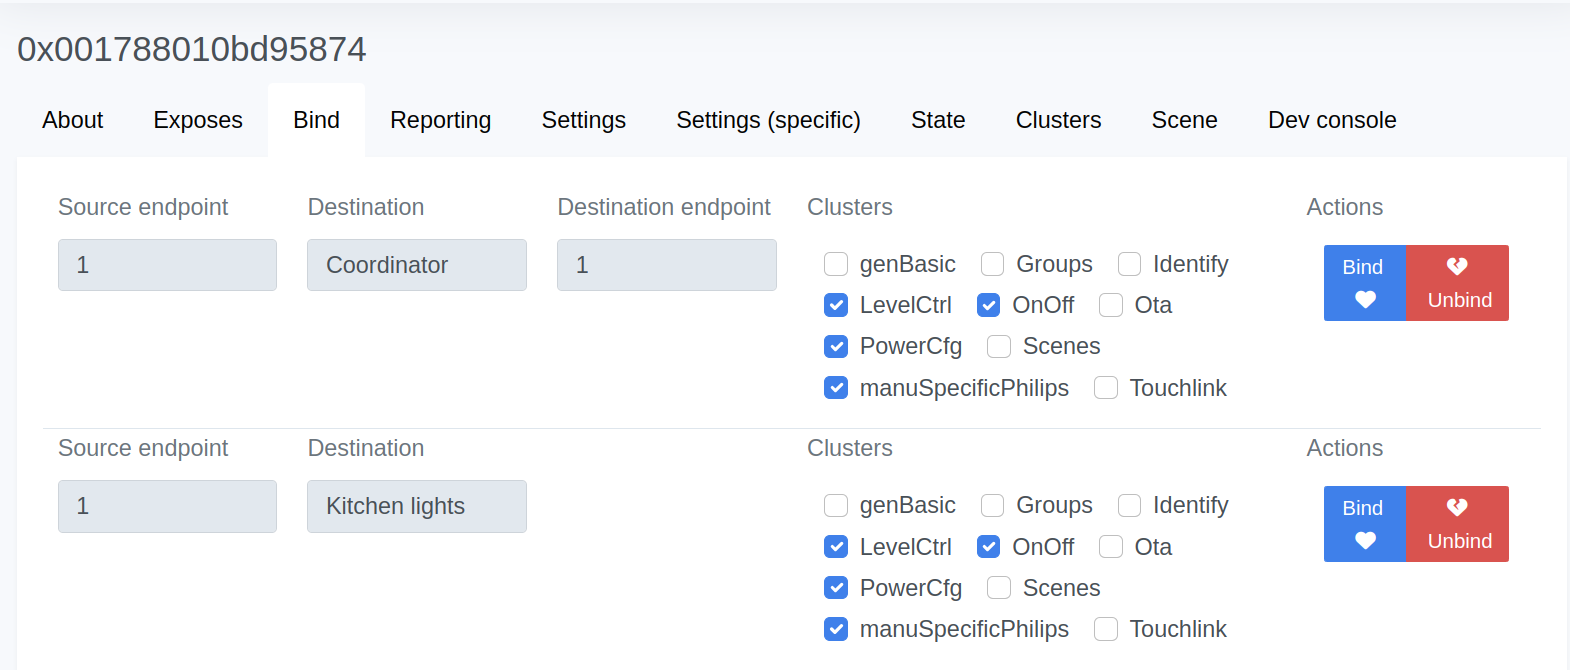Select the Kitchen lights source endpoint field
Screen dimensions: 1570x670
(167, 506)
